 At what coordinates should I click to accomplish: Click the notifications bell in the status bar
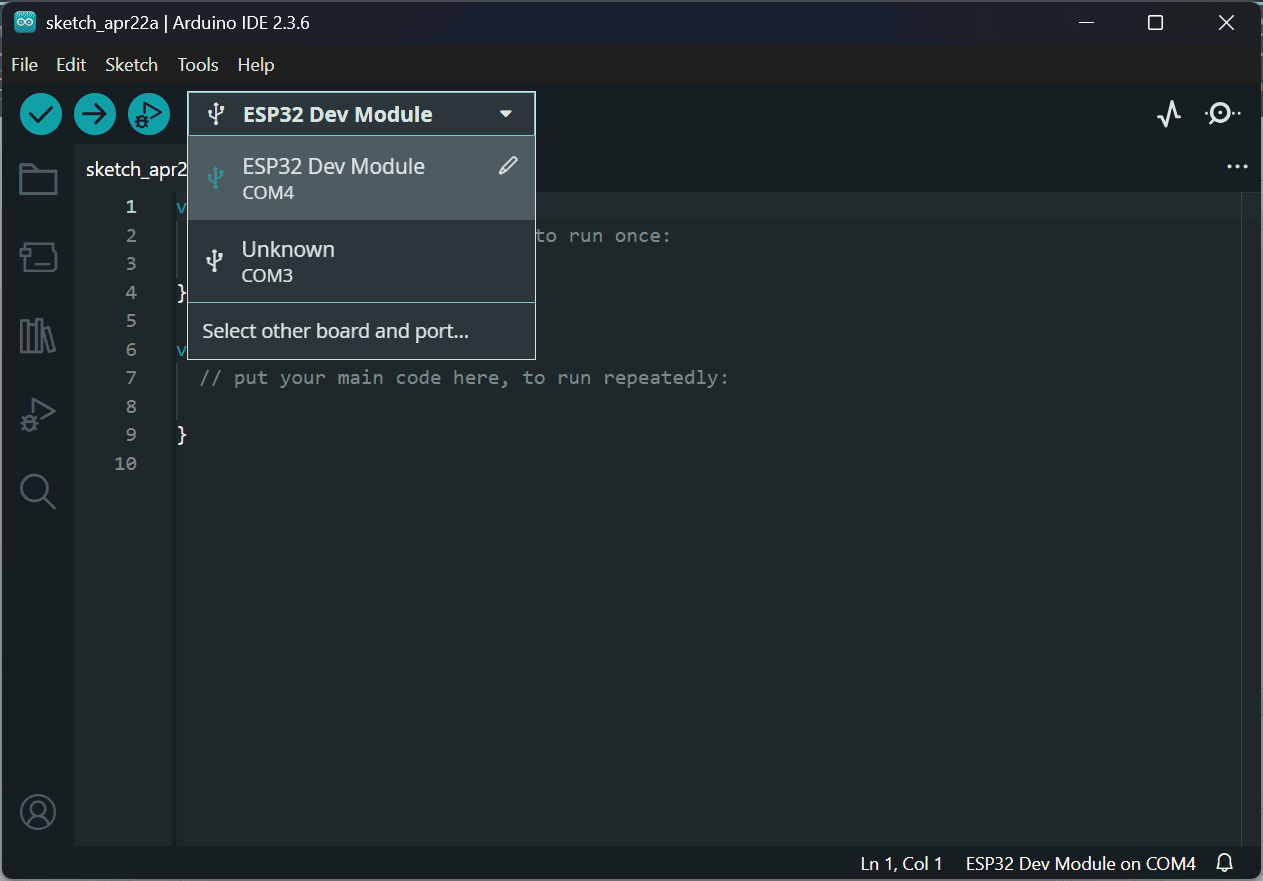point(1223,863)
